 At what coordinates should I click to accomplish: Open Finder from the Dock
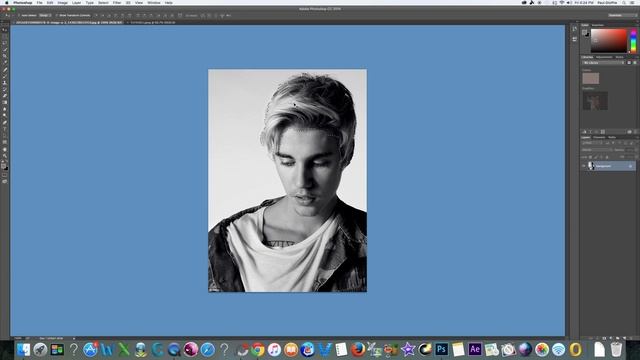23,349
